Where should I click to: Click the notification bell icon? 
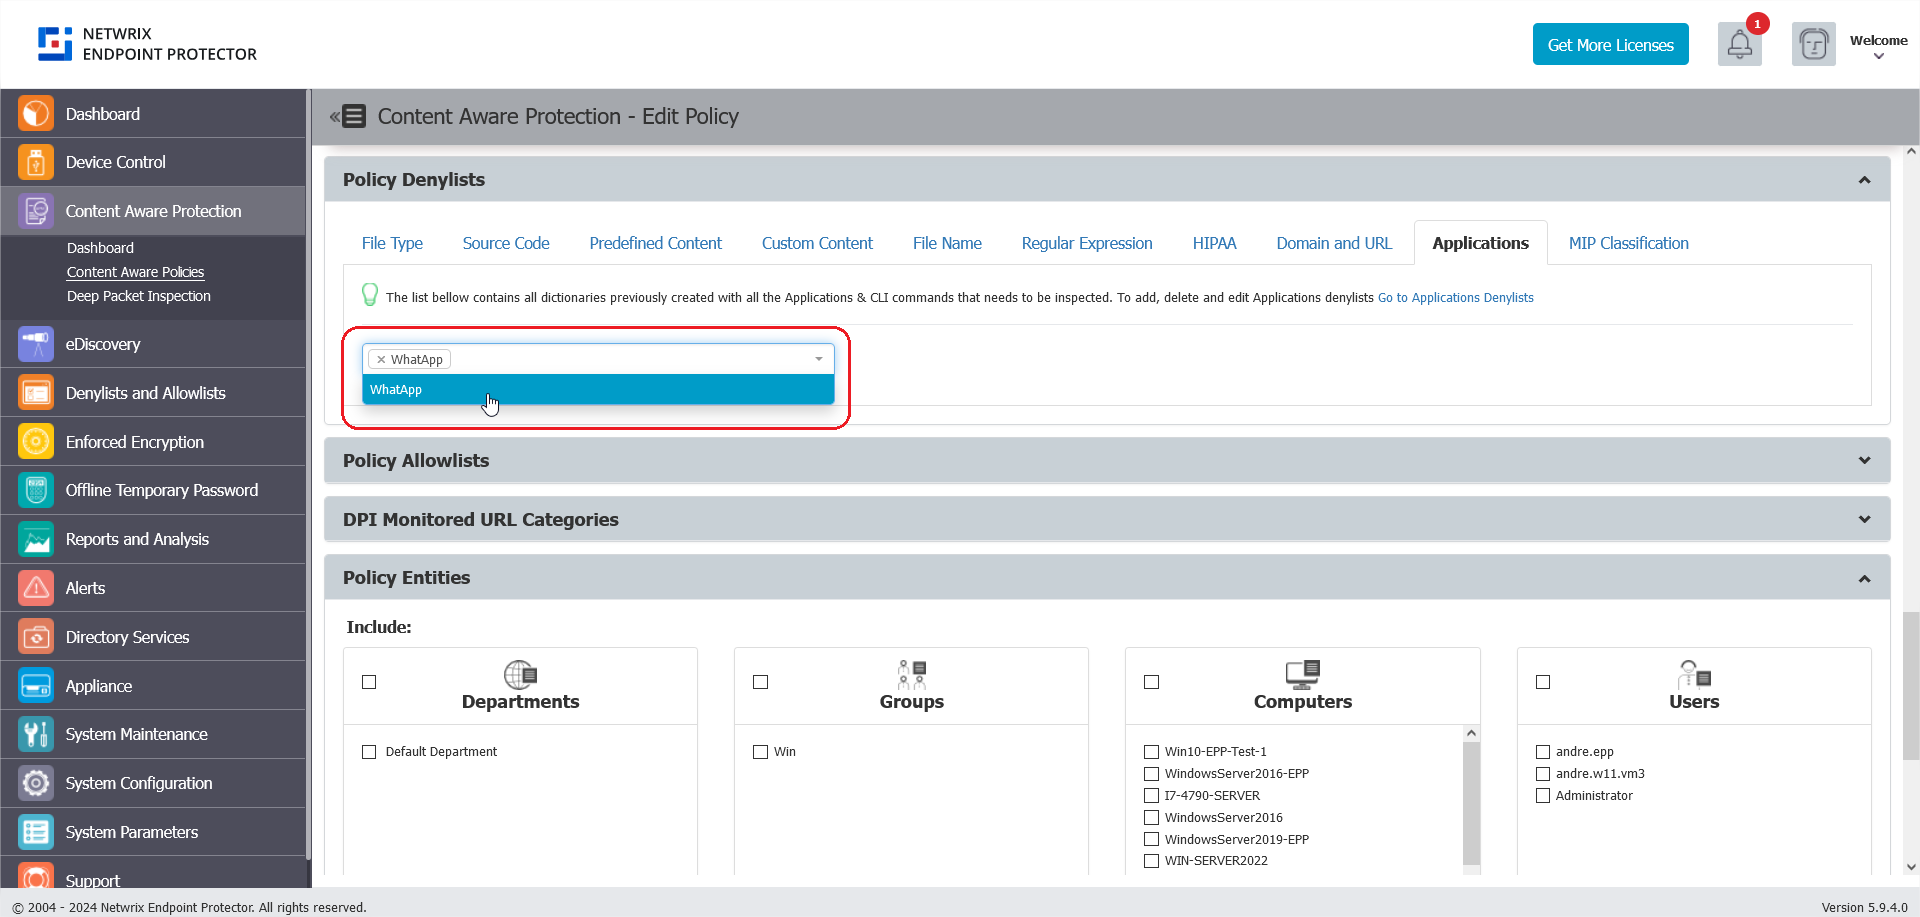click(1740, 44)
